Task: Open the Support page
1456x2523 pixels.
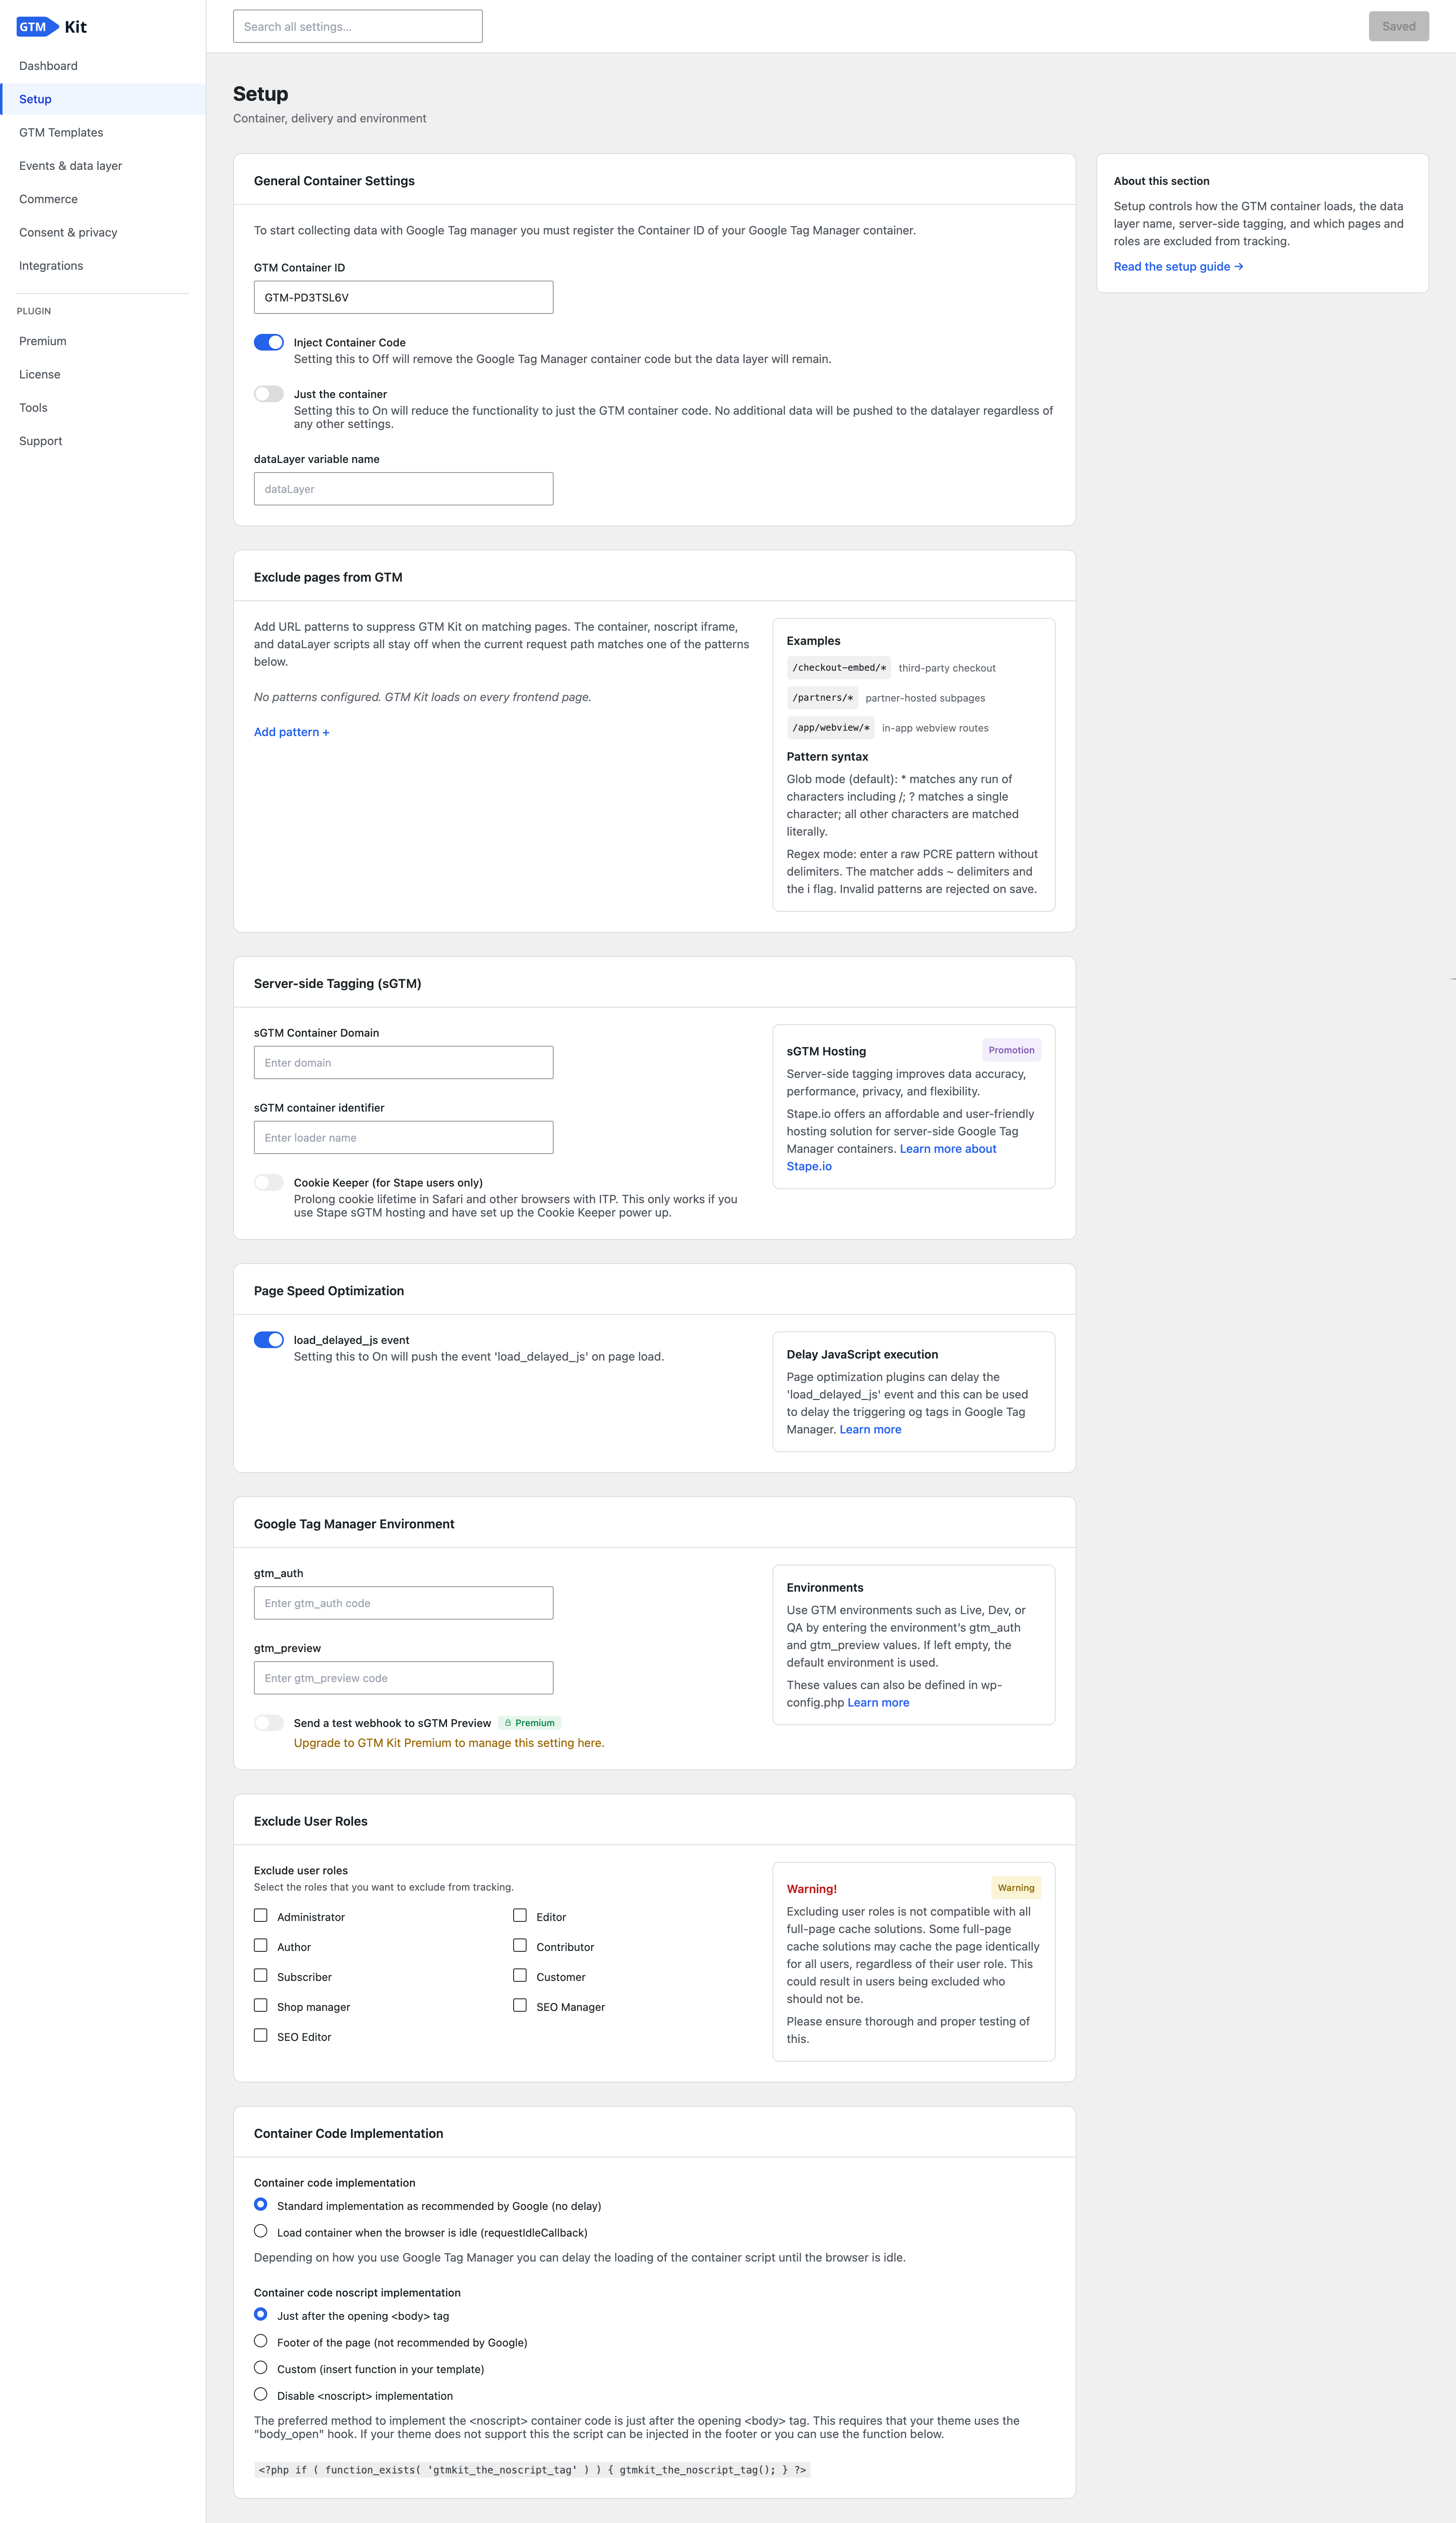Action: tap(41, 441)
